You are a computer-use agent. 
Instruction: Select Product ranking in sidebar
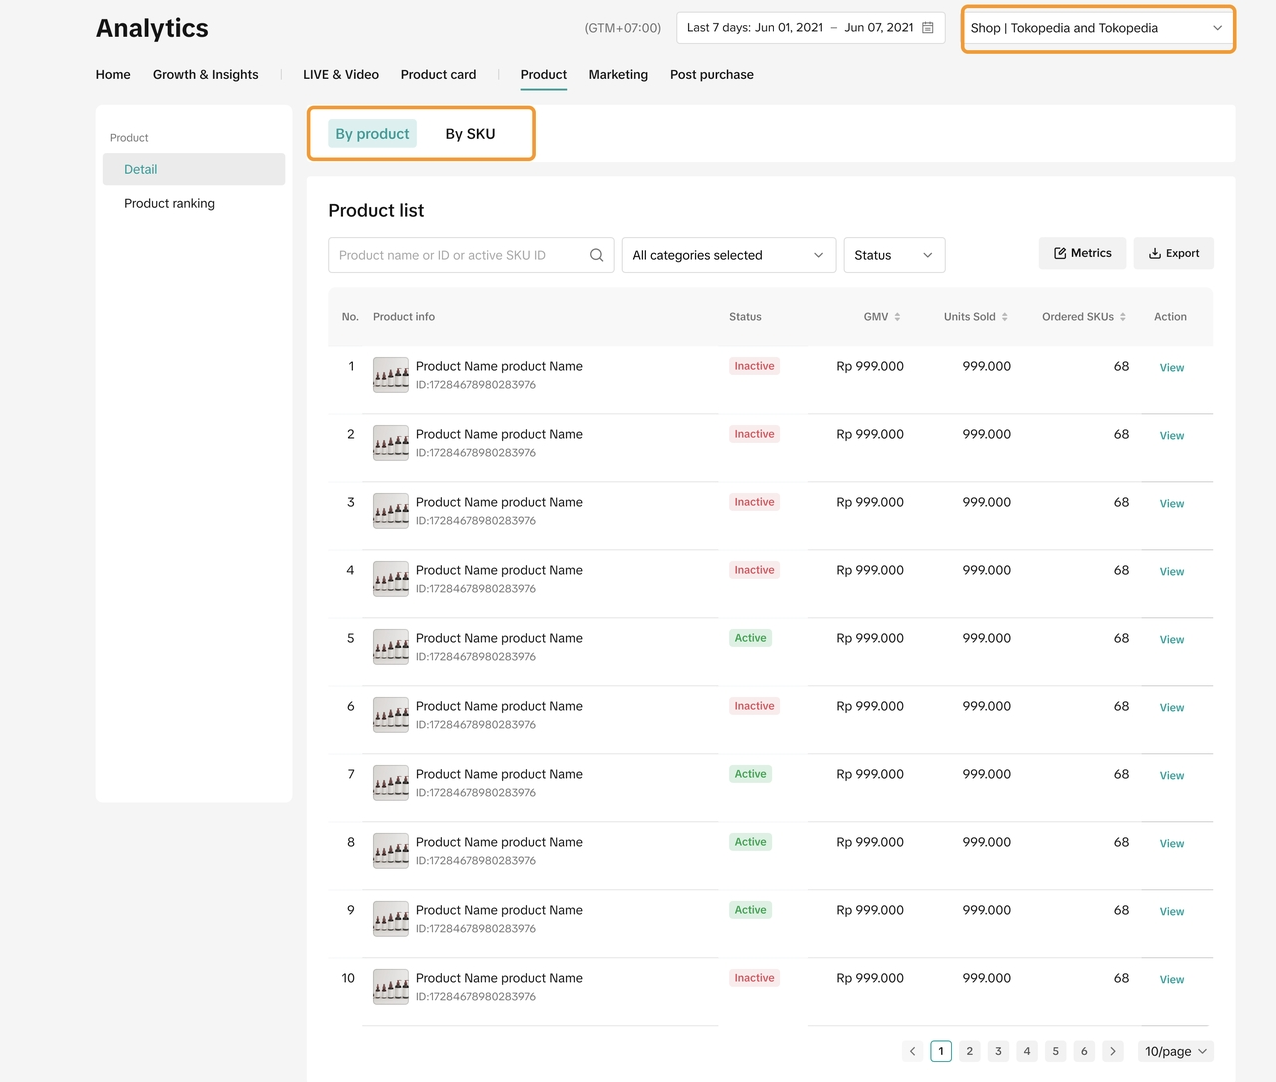click(169, 203)
